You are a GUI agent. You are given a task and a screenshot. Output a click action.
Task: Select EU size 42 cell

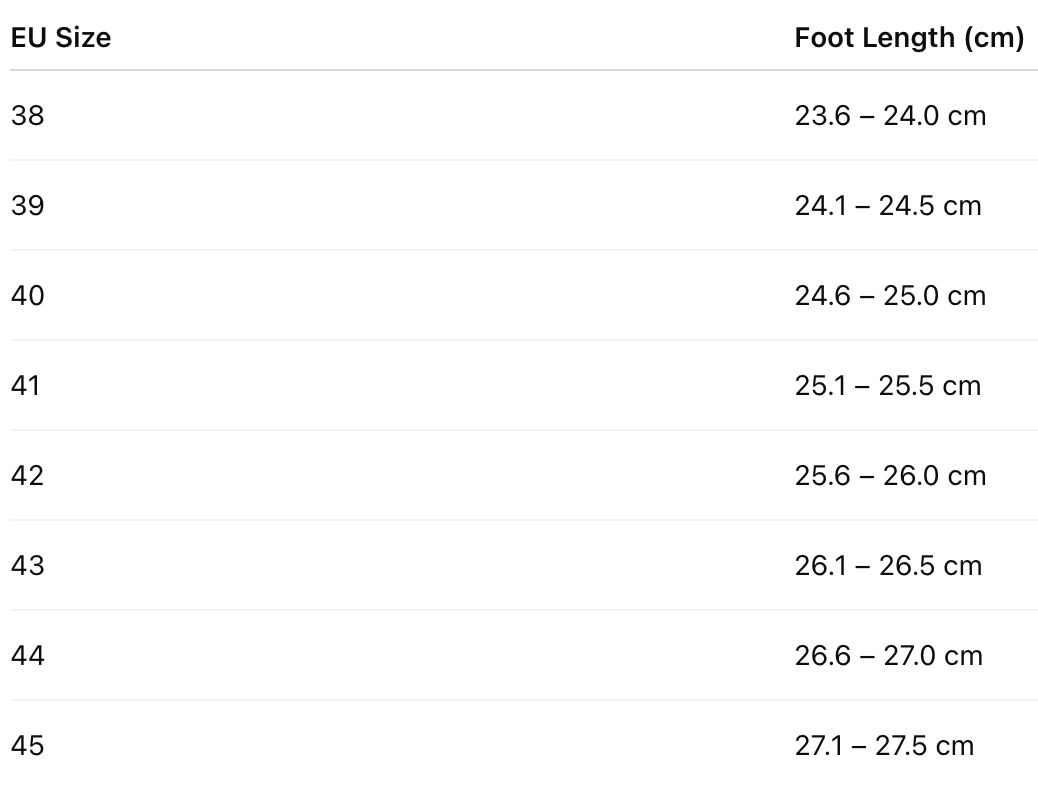pyautogui.click(x=28, y=476)
